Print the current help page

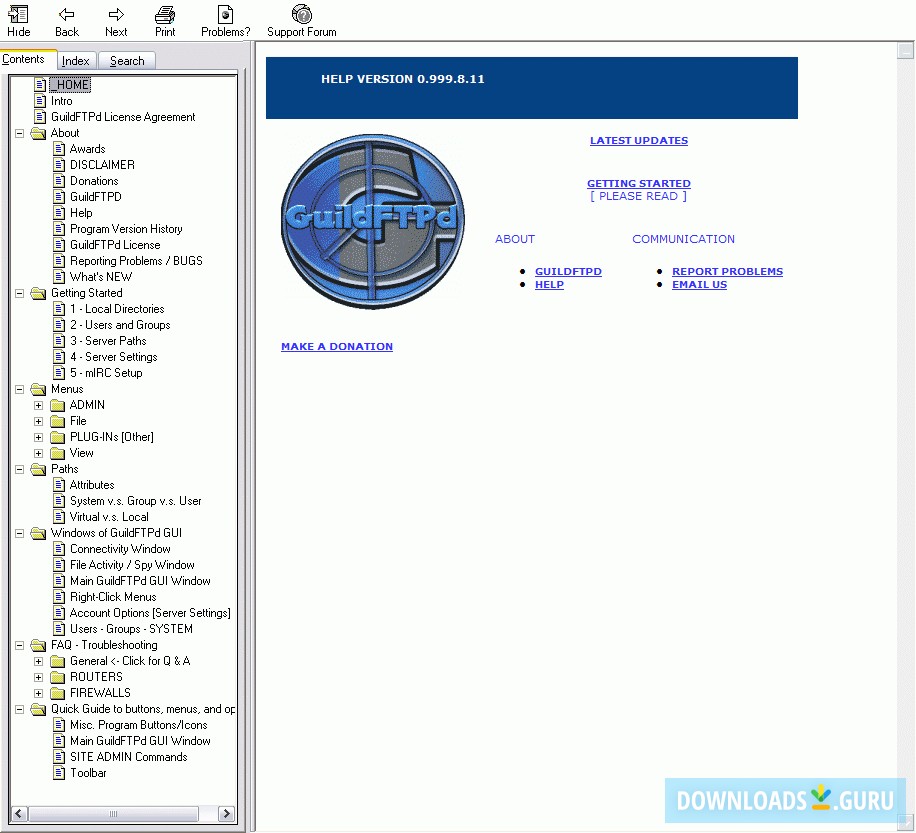pyautogui.click(x=165, y=15)
